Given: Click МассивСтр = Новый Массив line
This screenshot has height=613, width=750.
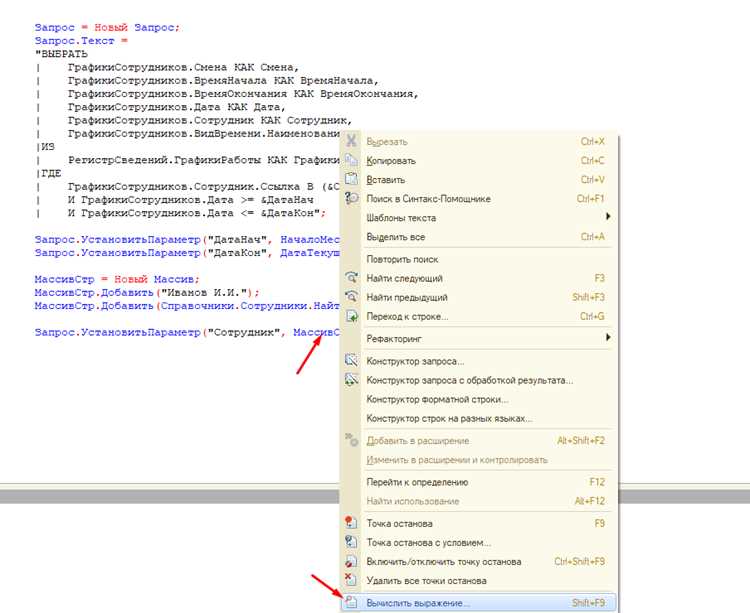Looking at the screenshot, I should (117, 279).
